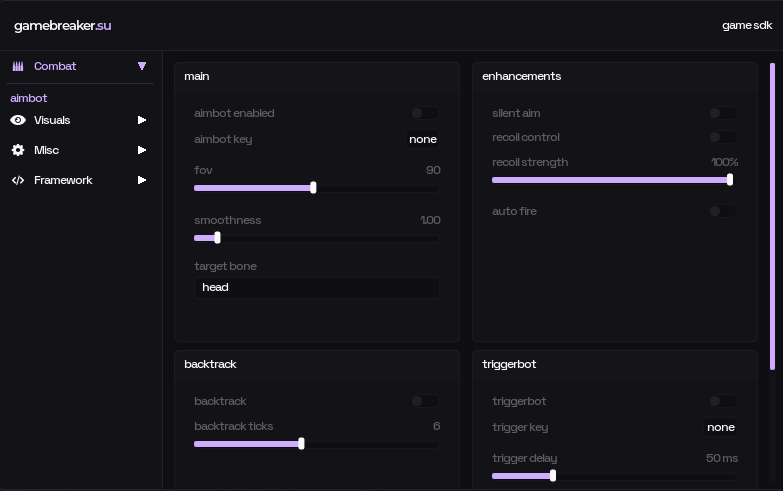The height and width of the screenshot is (491, 783).
Task: Toggle the recoil control switch
Action: tap(723, 137)
